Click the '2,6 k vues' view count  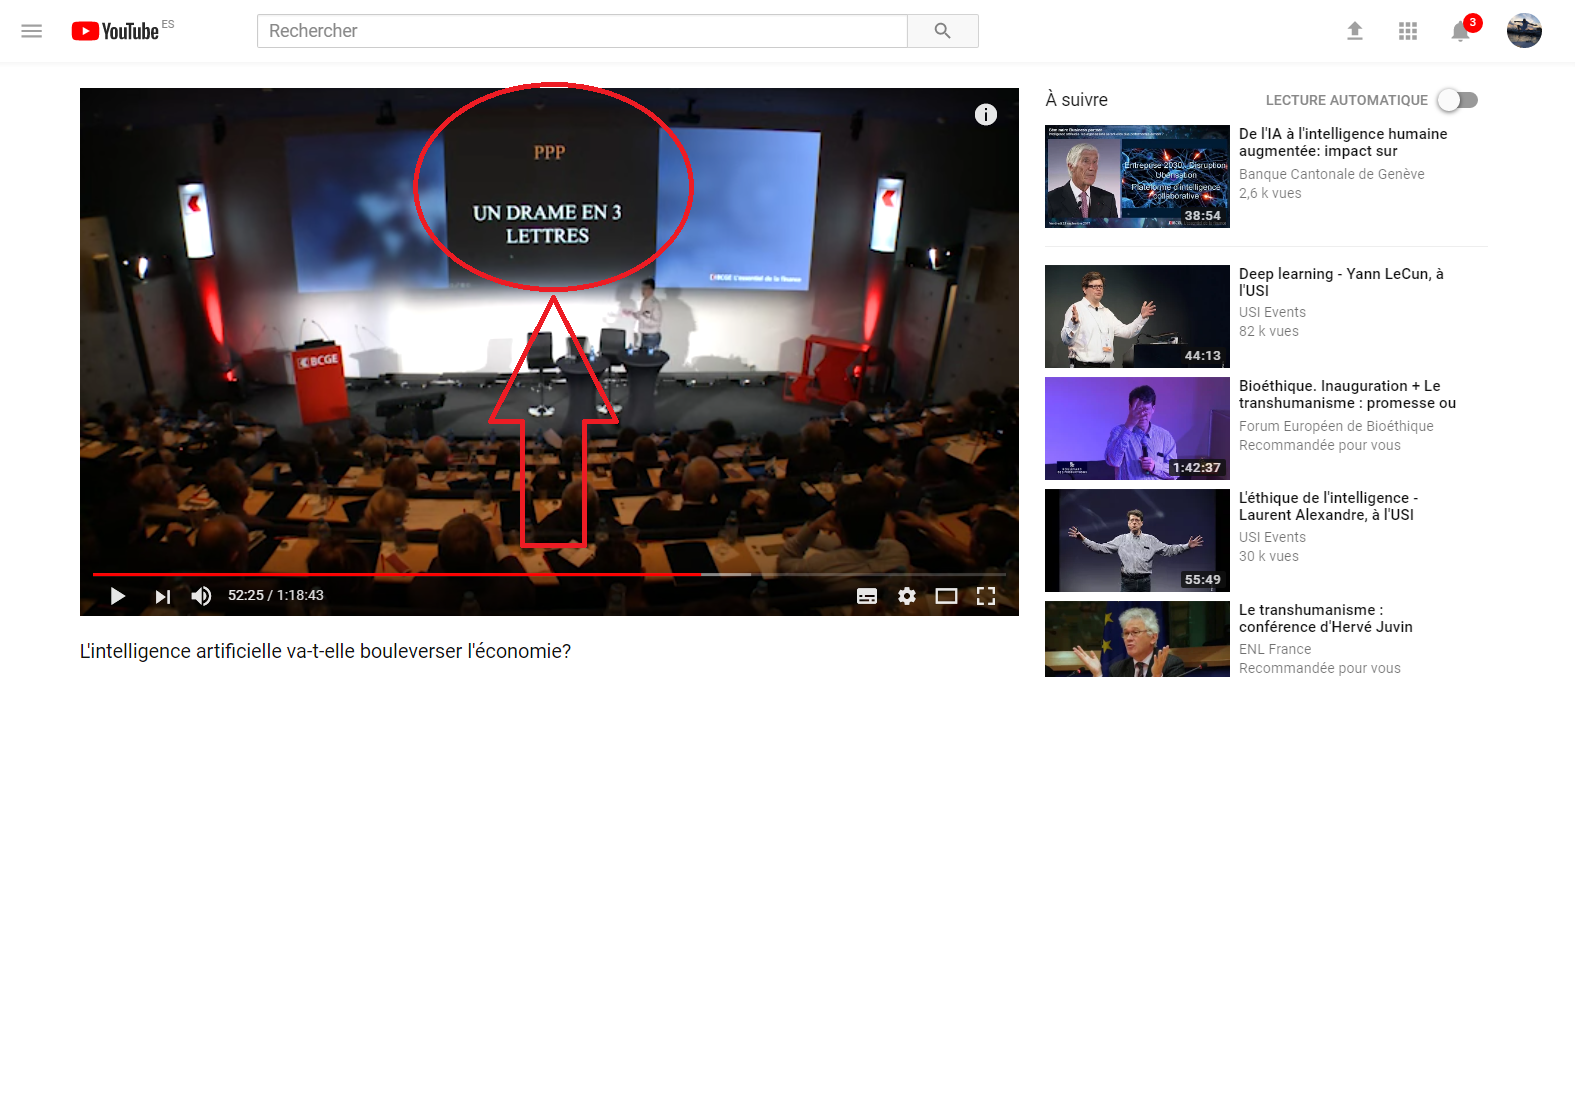click(x=1270, y=193)
